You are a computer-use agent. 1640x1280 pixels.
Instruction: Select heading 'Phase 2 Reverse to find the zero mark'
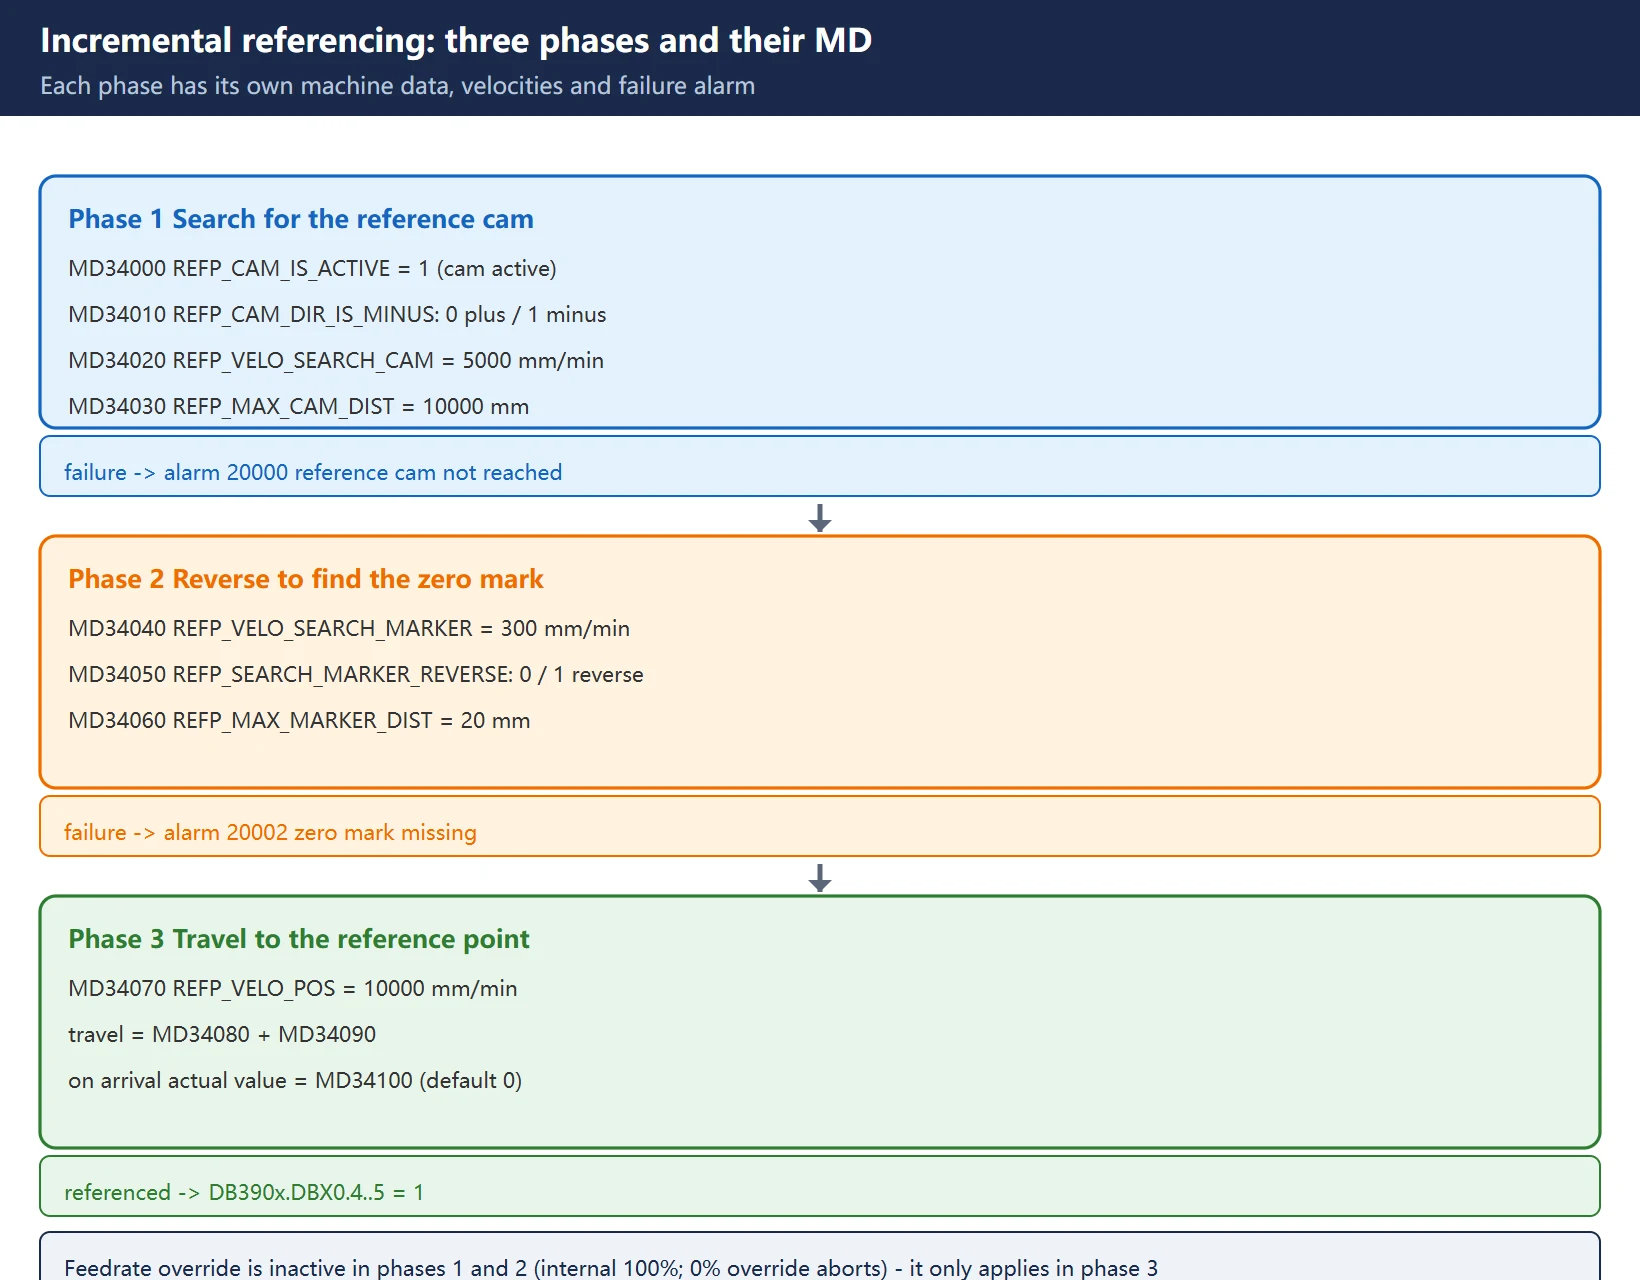[306, 579]
